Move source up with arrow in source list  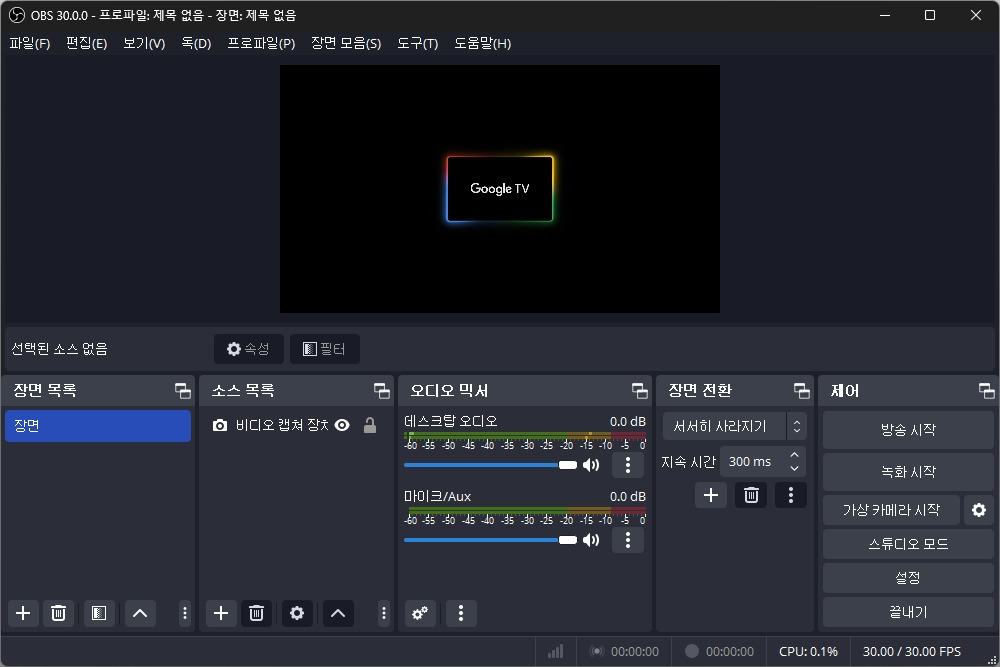point(338,613)
